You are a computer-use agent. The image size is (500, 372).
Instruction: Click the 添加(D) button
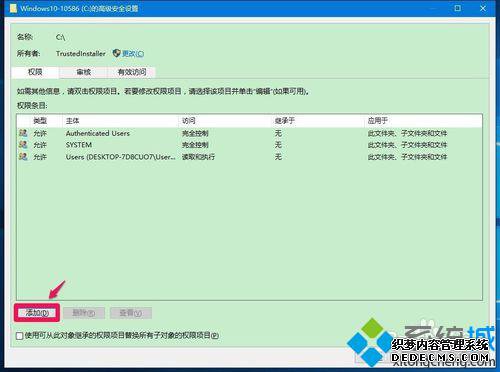point(37,313)
